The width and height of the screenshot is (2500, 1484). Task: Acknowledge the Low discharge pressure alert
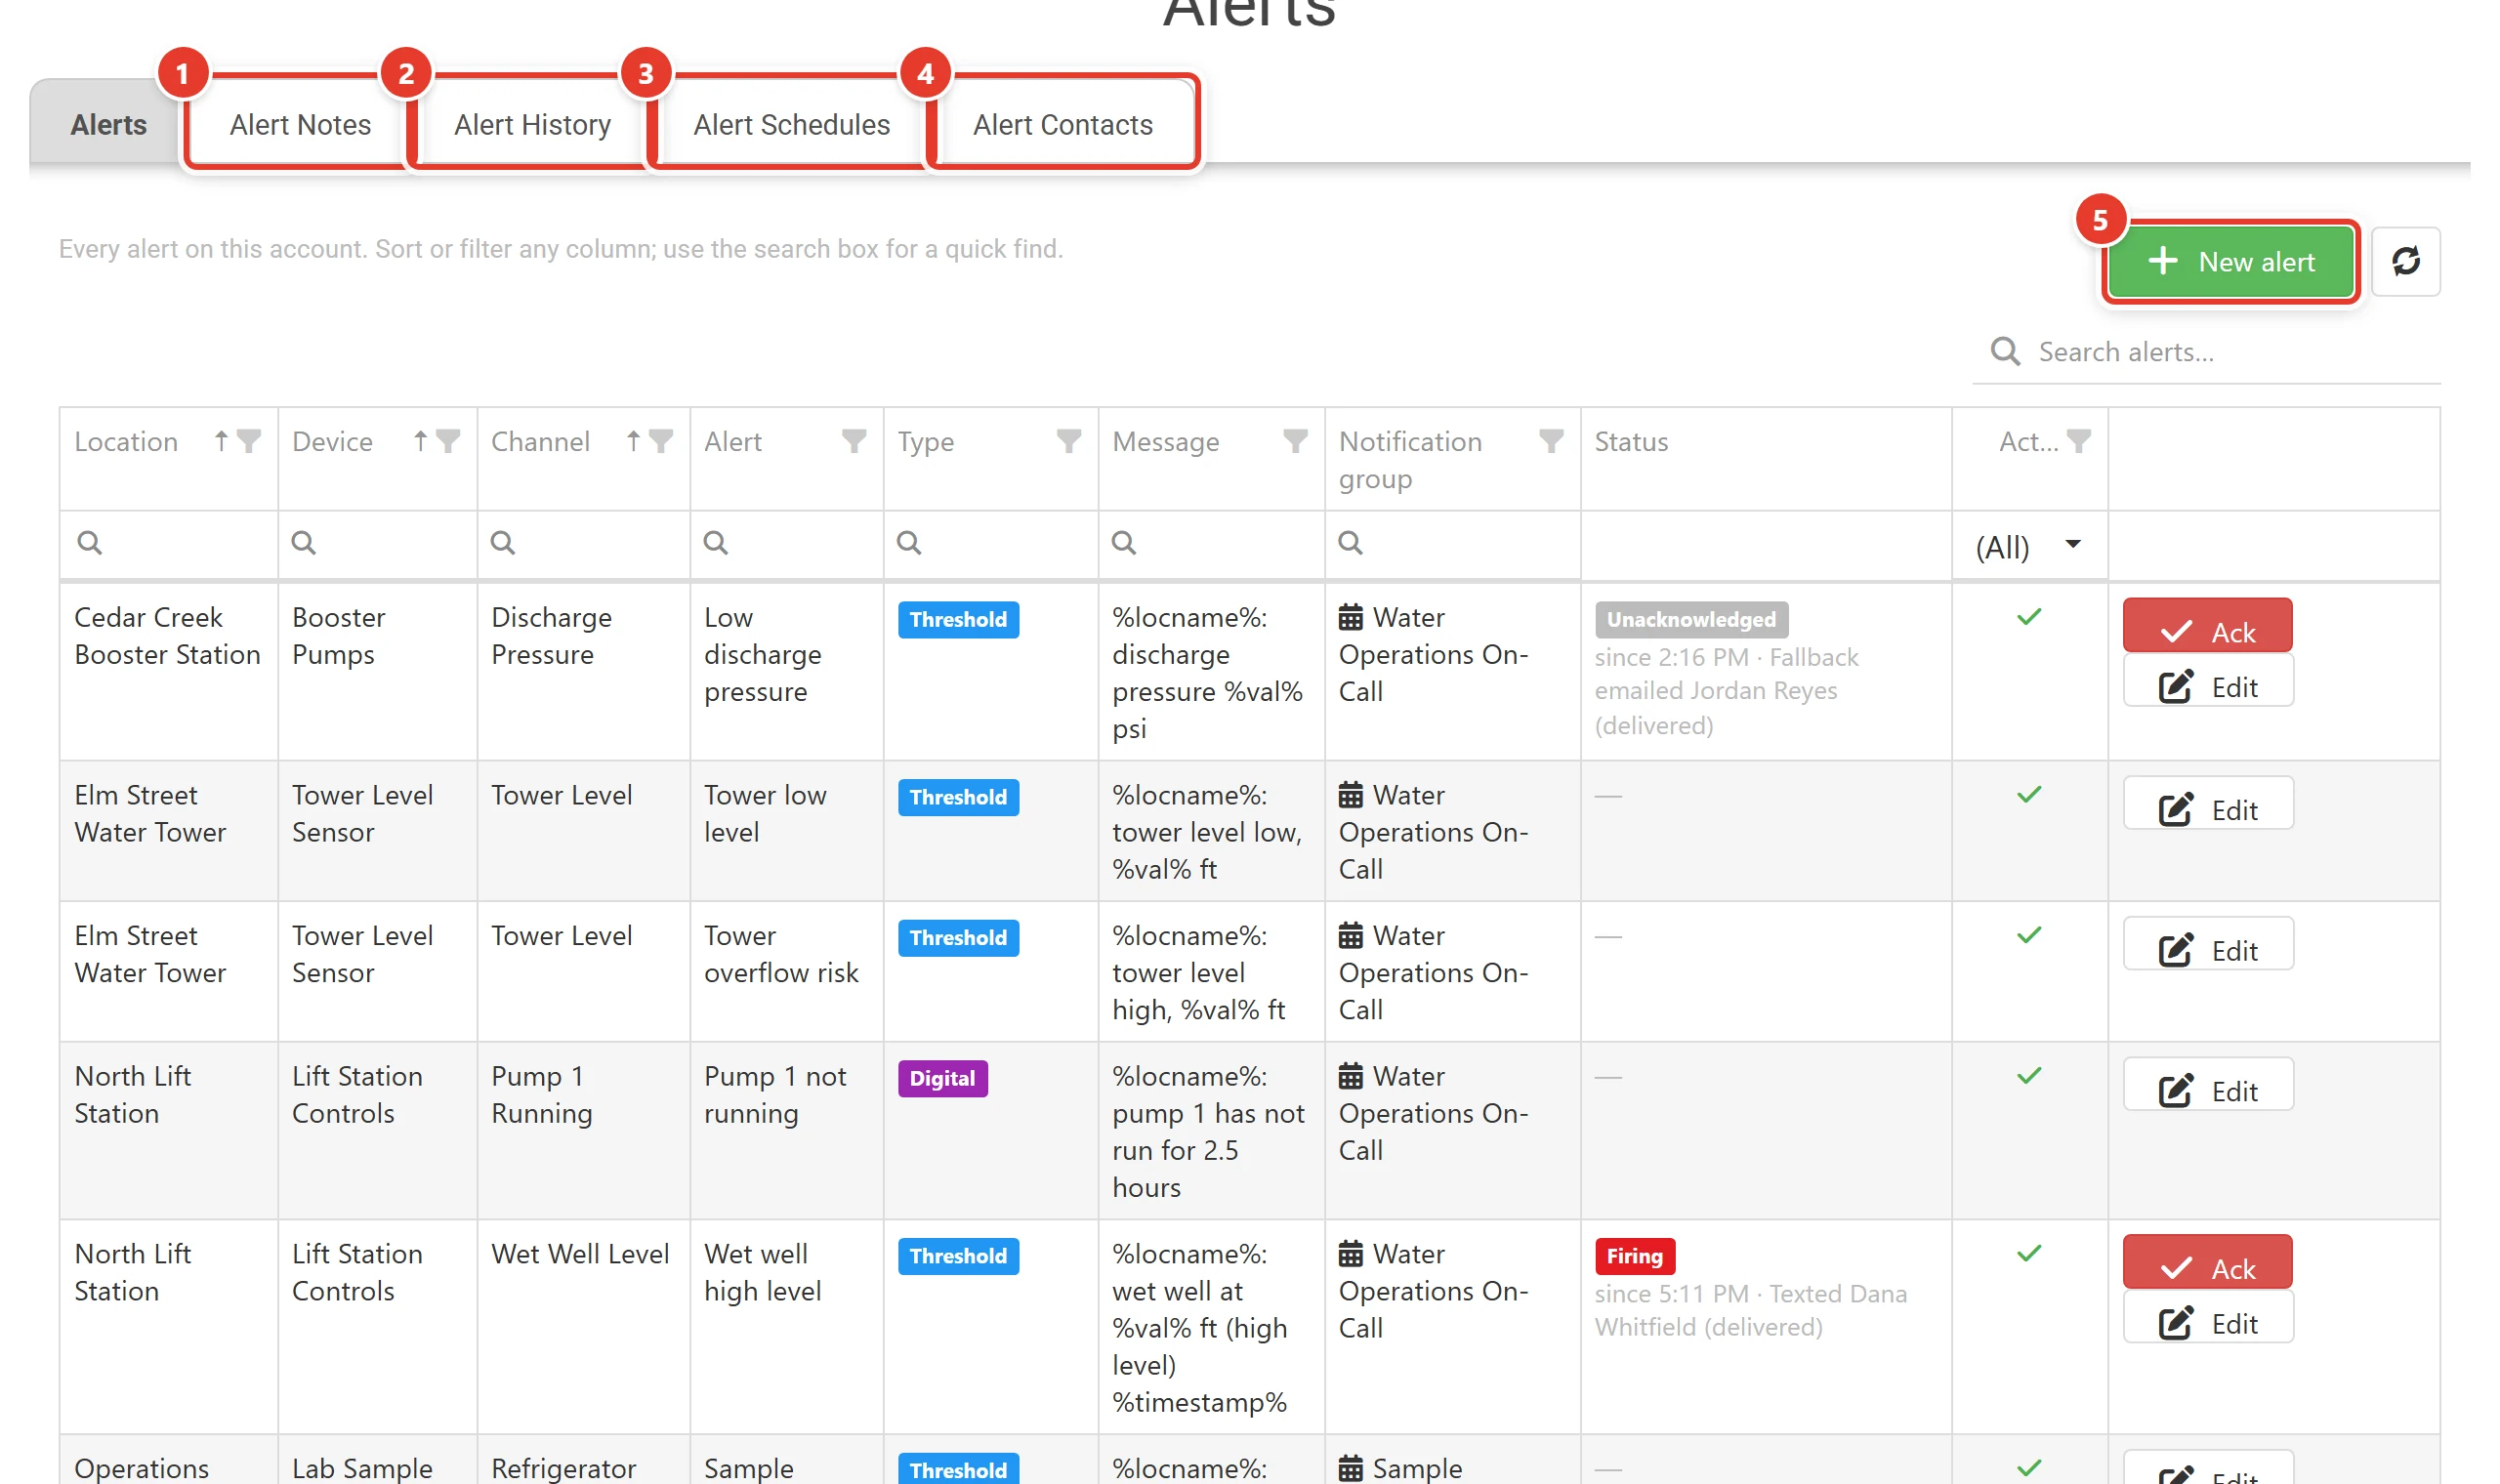2207,626
